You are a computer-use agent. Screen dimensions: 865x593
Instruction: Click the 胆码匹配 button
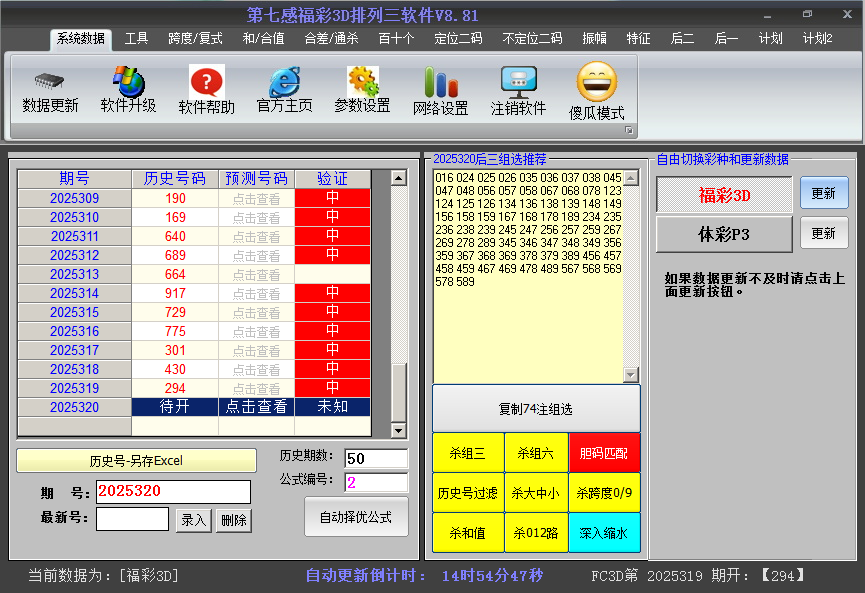(x=605, y=452)
